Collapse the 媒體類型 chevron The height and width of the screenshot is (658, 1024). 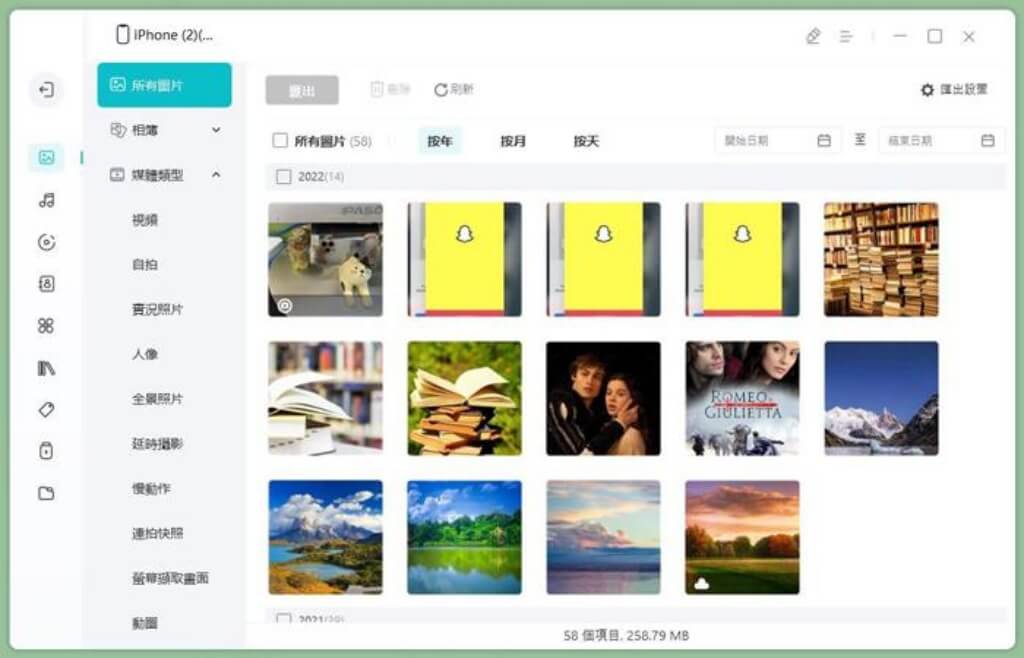216,175
